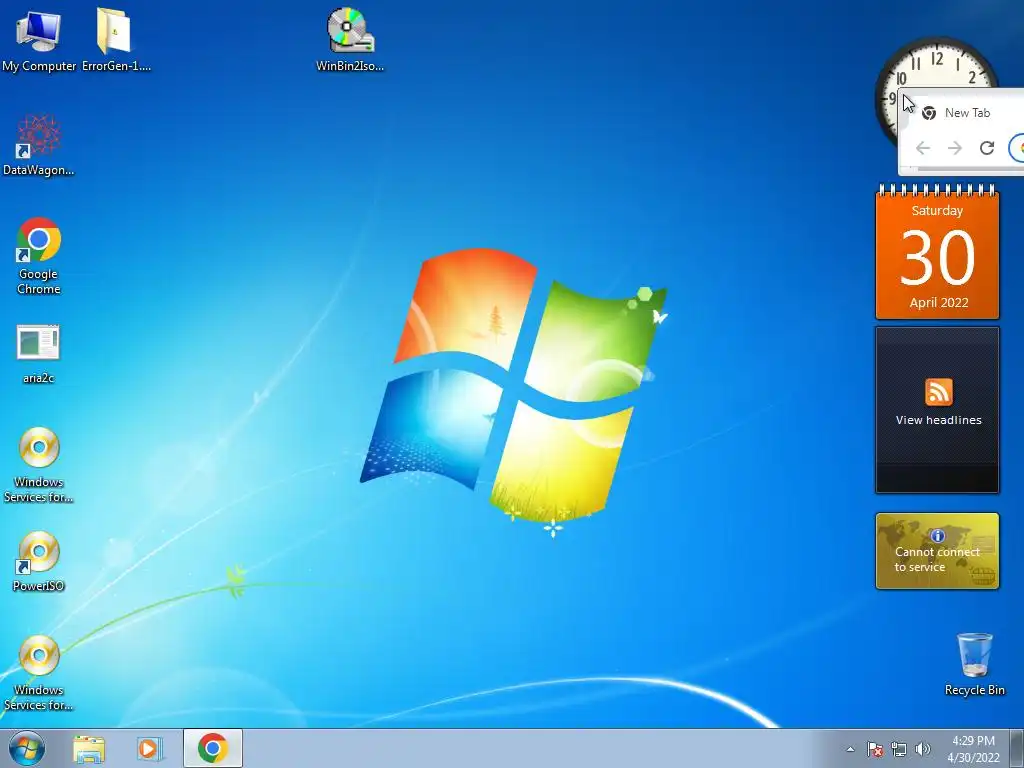1024x768 pixels.
Task: Click View headlines in the feed gadget
Action: coord(938,420)
